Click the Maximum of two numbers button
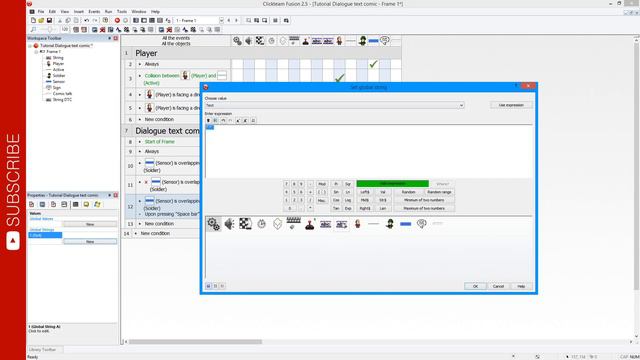This screenshot has height=360, width=640. (424, 208)
